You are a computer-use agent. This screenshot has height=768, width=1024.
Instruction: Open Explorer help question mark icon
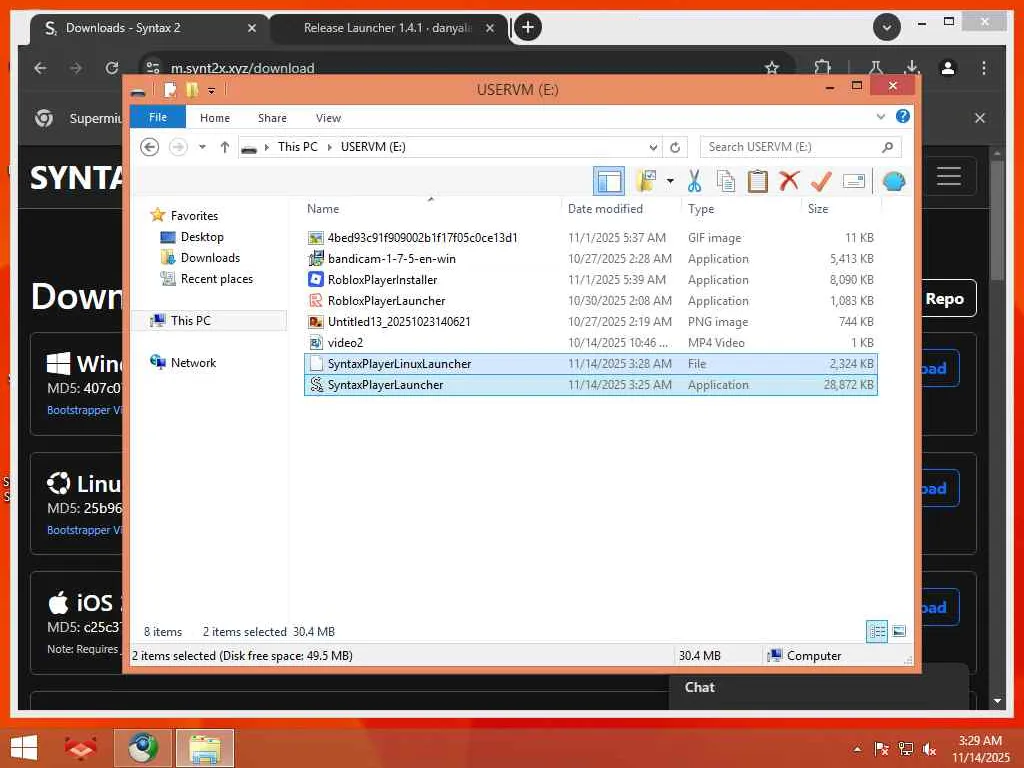(903, 116)
